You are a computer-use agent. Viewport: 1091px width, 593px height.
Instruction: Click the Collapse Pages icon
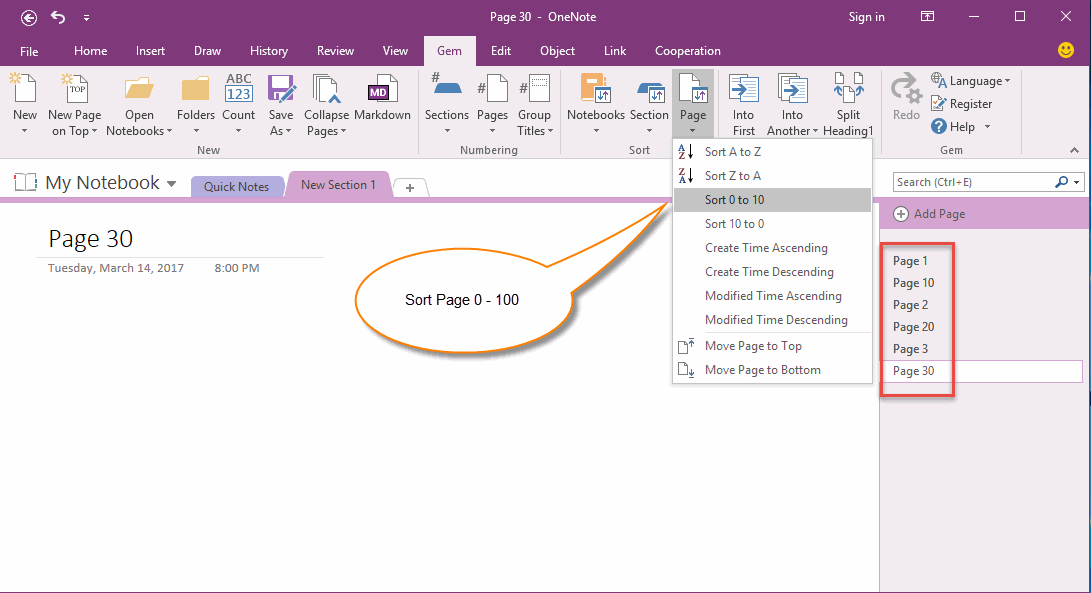click(326, 89)
